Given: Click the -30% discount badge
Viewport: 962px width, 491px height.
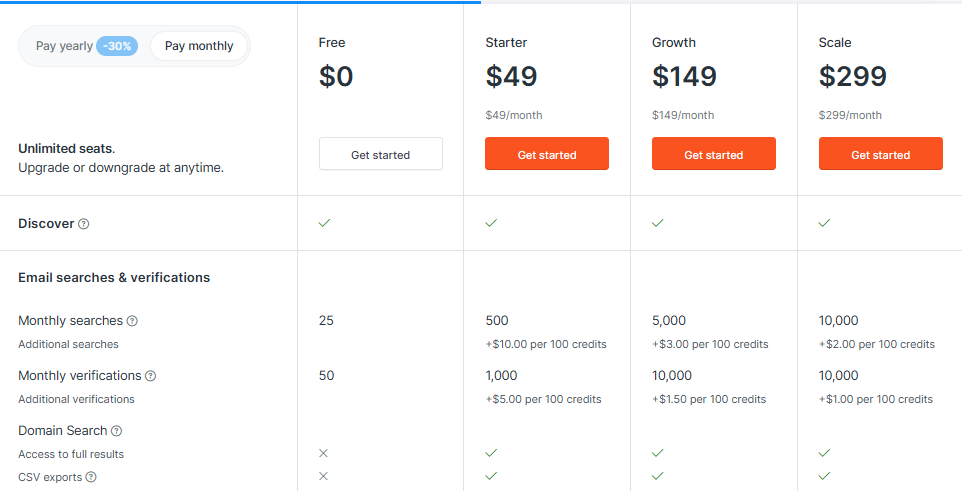Looking at the screenshot, I should (117, 46).
